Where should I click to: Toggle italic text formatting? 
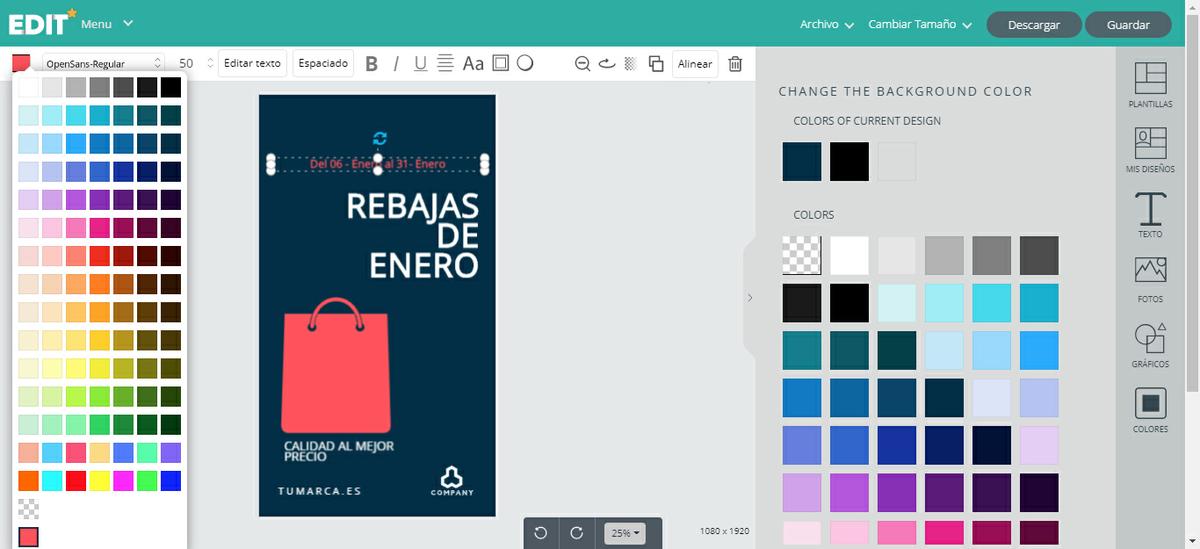[396, 64]
